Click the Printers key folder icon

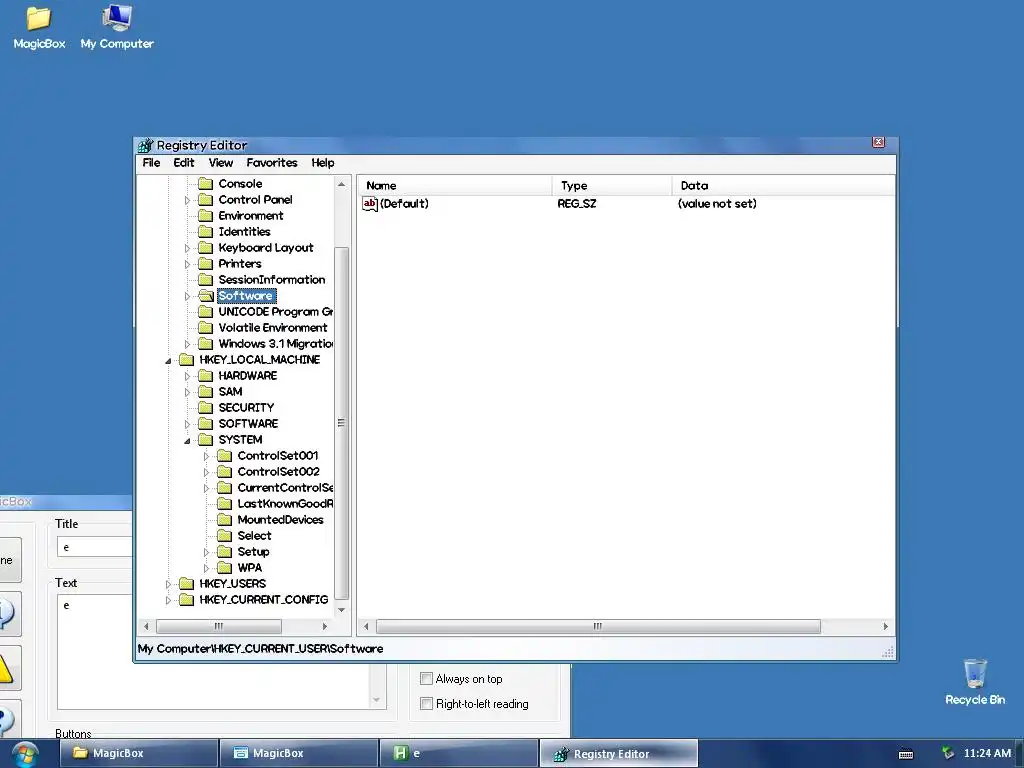206,264
